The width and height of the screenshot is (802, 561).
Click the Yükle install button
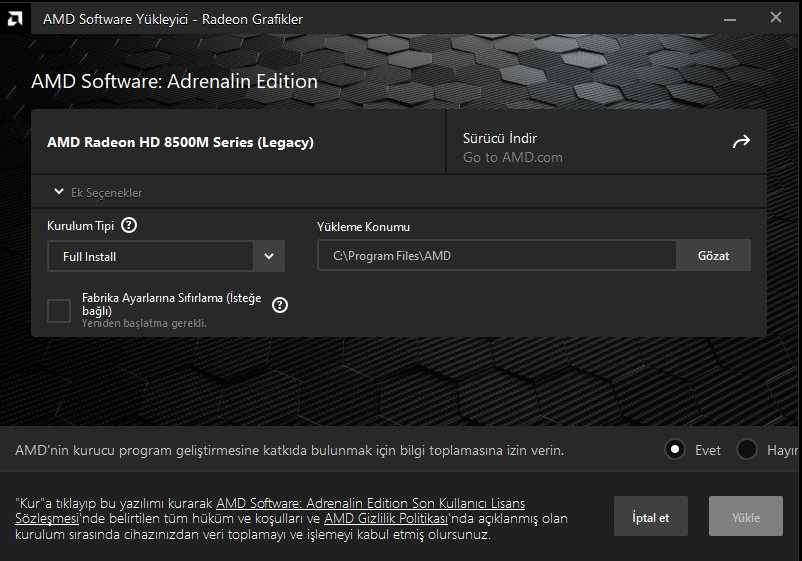click(x=746, y=517)
